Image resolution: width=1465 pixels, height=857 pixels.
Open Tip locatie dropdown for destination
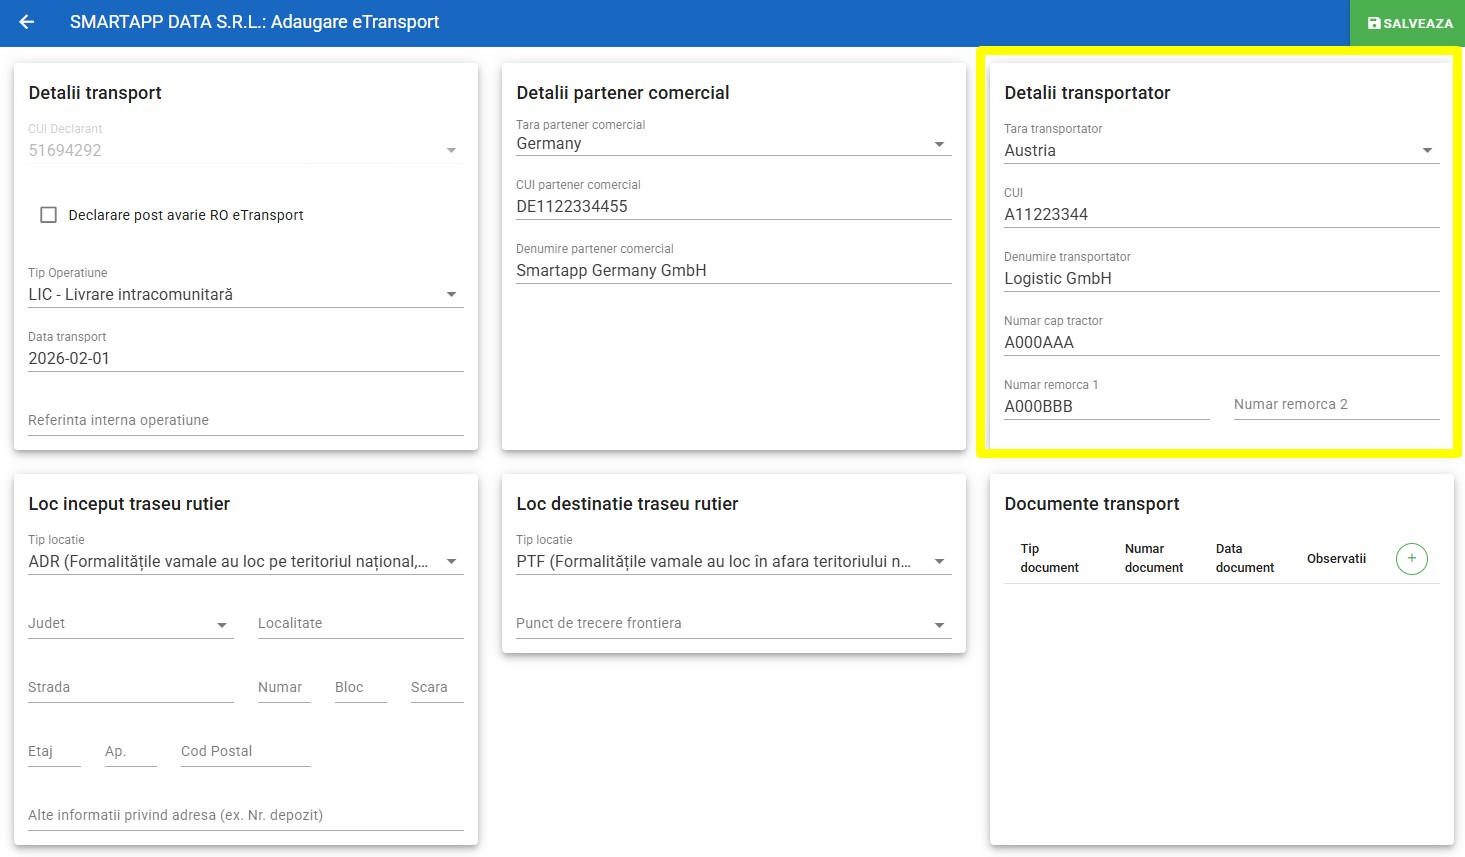733,562
